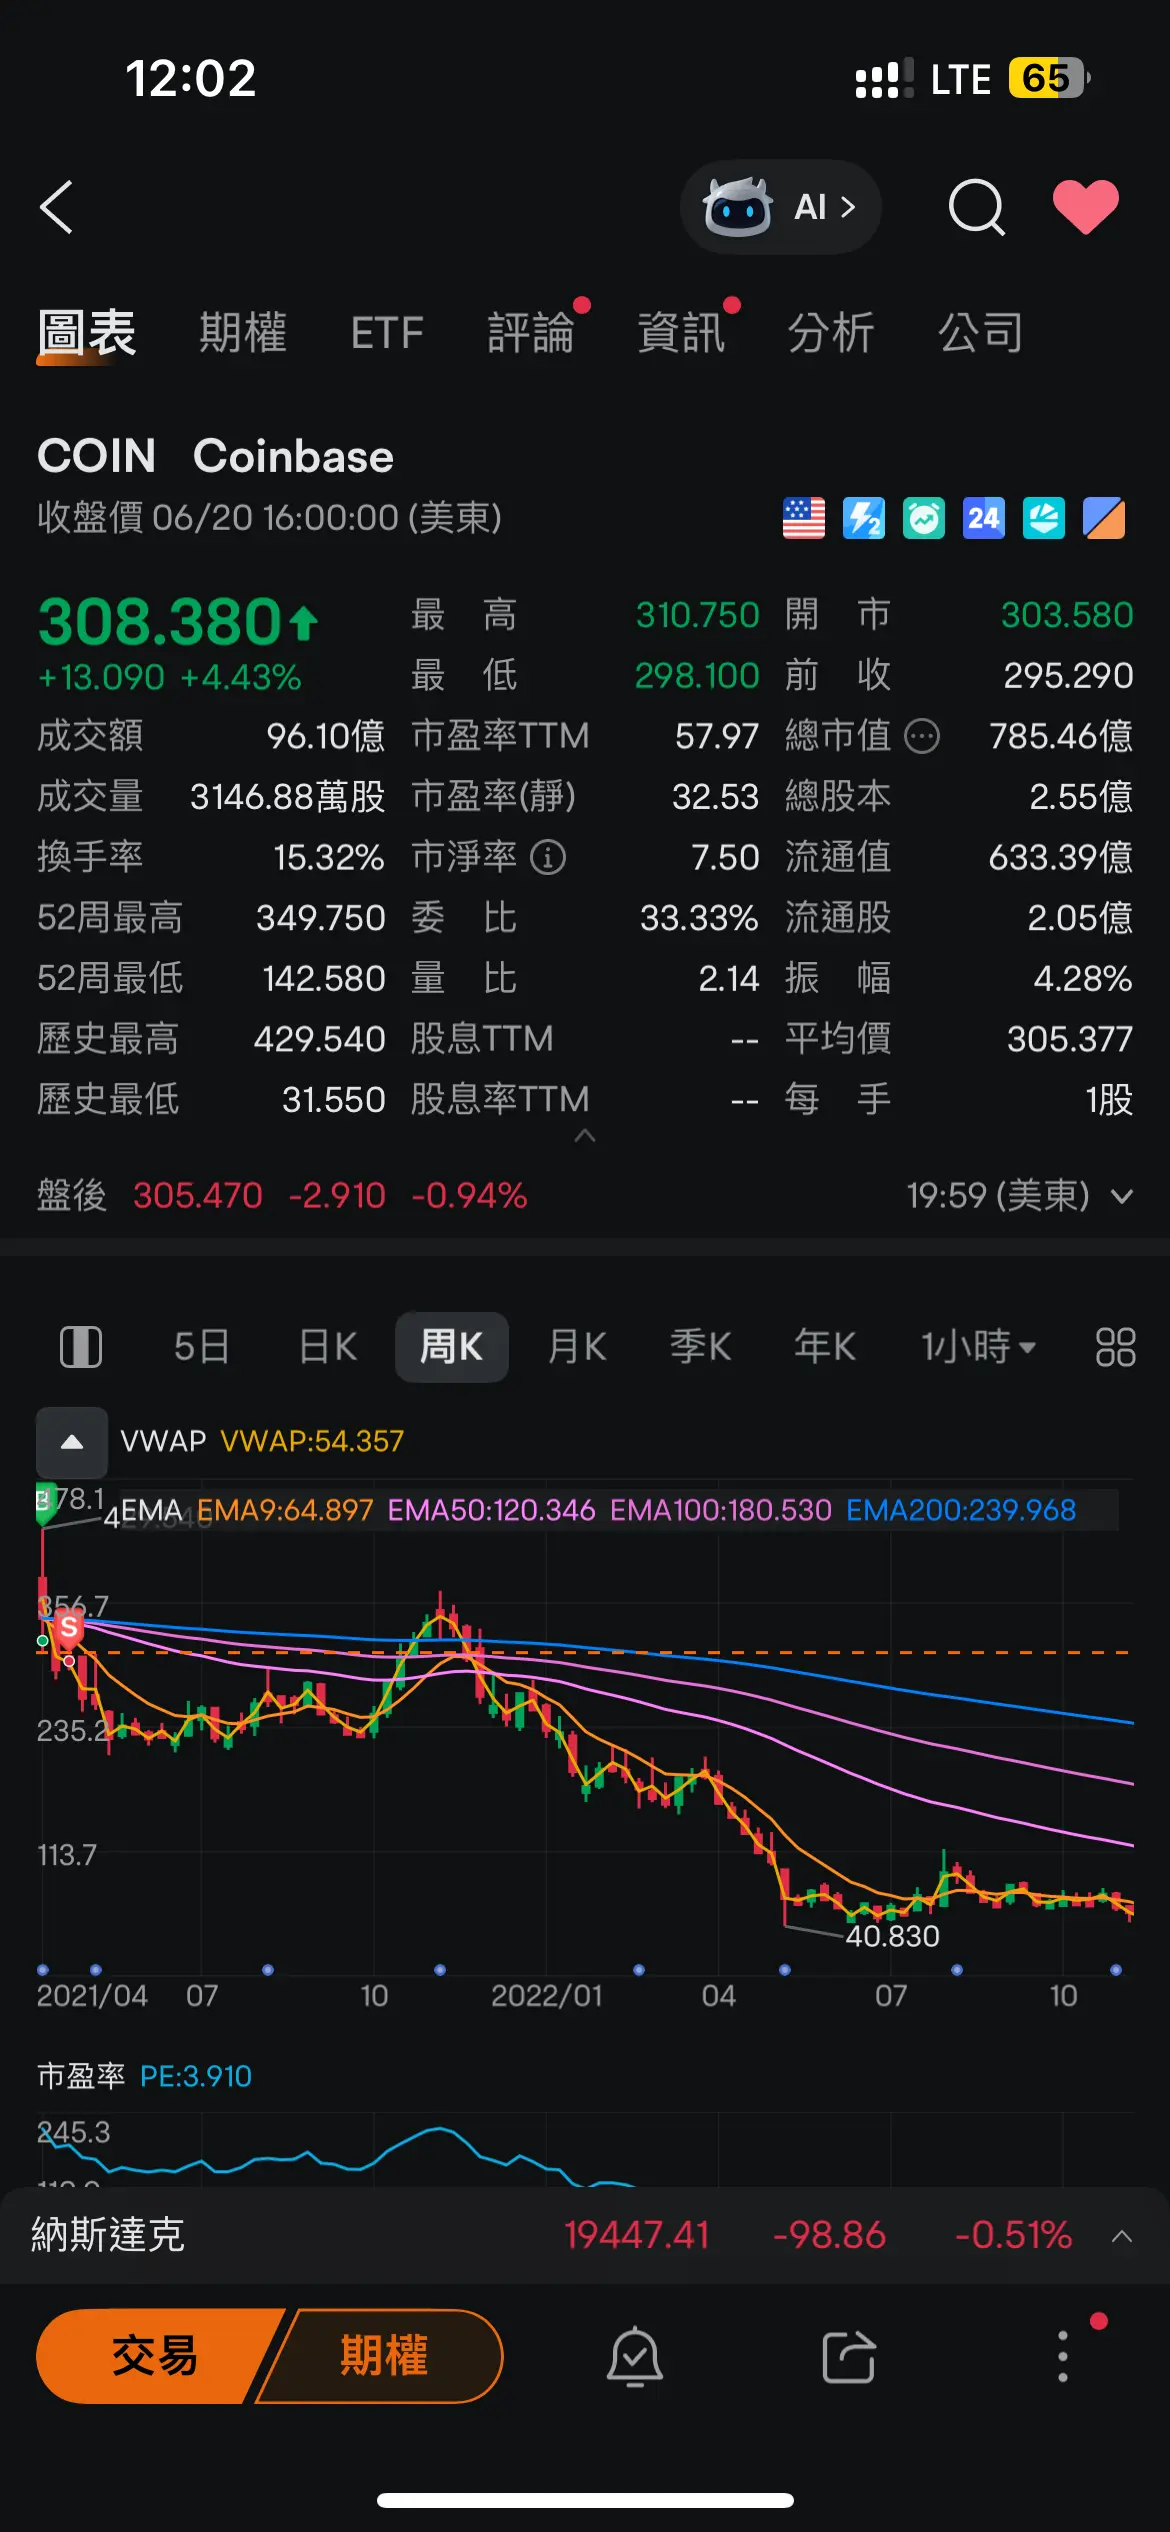Tap the 308.380 current price
This screenshot has height=2532, width=1170.
tap(160, 622)
